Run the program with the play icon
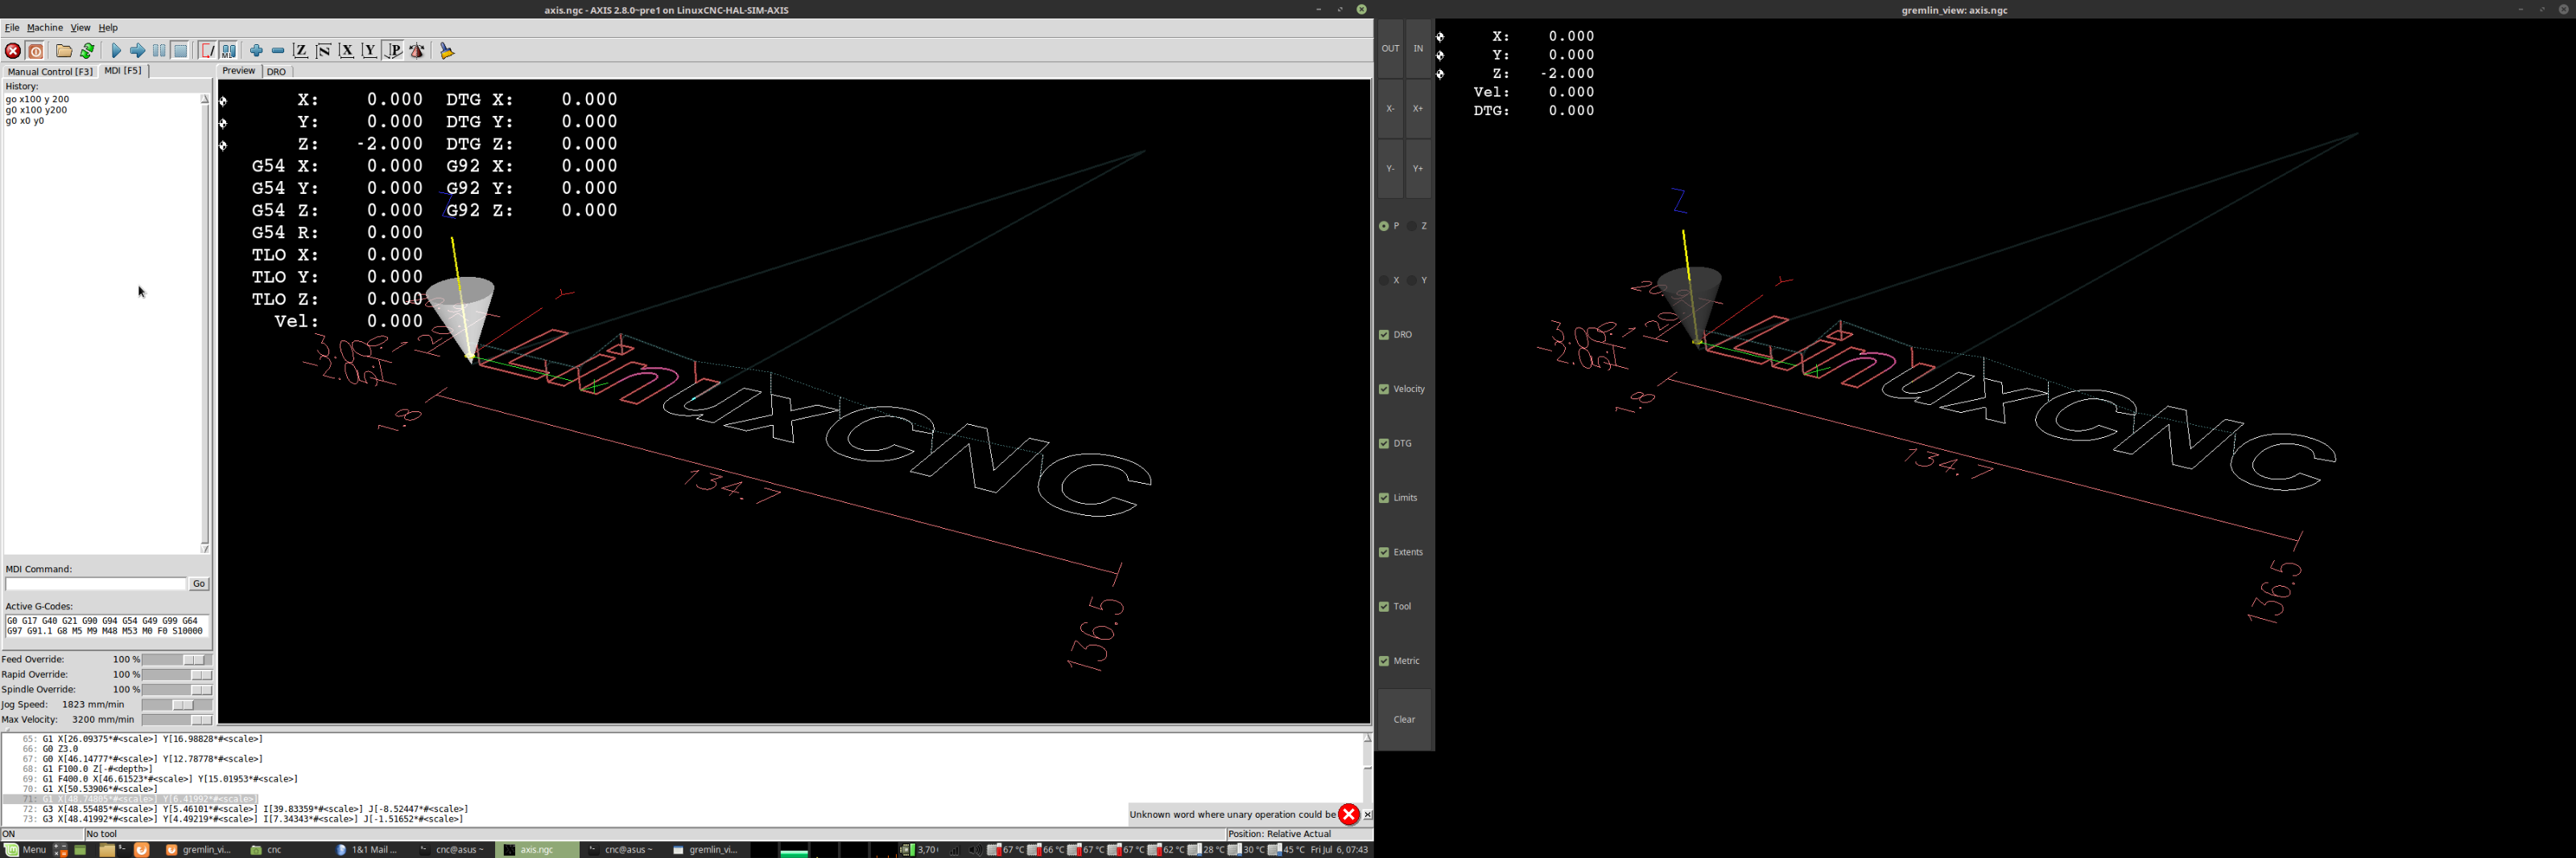This screenshot has height=858, width=2576. click(116, 51)
